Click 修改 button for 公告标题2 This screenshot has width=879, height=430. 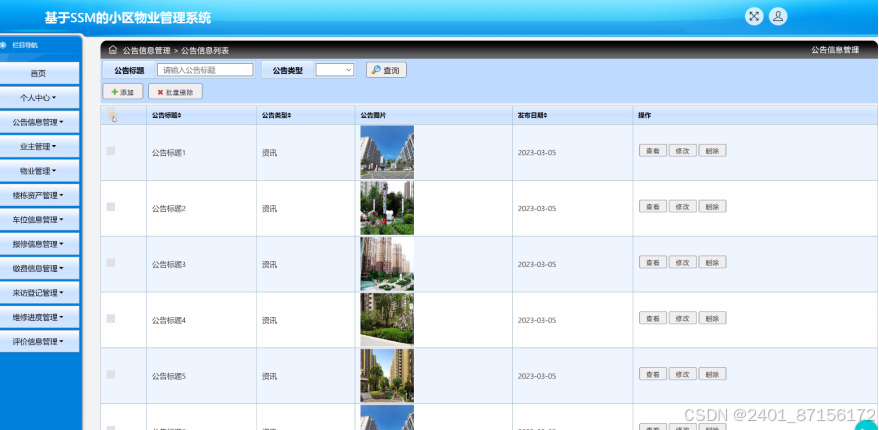pos(682,206)
